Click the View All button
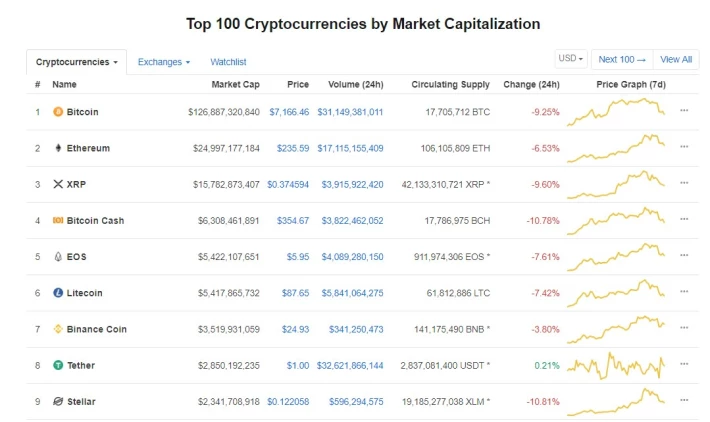The width and height of the screenshot is (710, 422). click(x=676, y=59)
